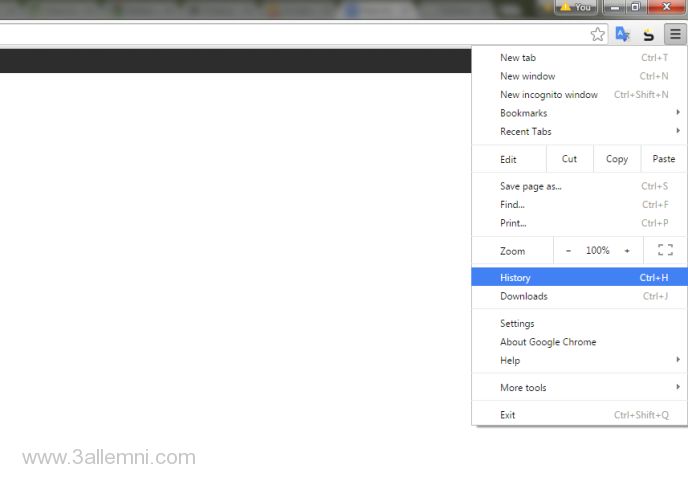The width and height of the screenshot is (688, 477).
Task: Decrease zoom with the minus button
Action: pyautogui.click(x=568, y=251)
